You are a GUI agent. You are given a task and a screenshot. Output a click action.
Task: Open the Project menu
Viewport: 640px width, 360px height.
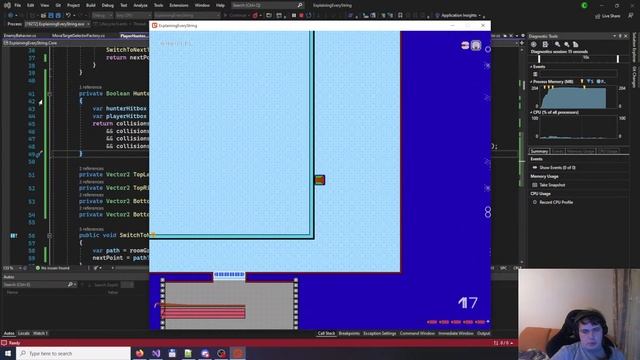[x=73, y=5]
